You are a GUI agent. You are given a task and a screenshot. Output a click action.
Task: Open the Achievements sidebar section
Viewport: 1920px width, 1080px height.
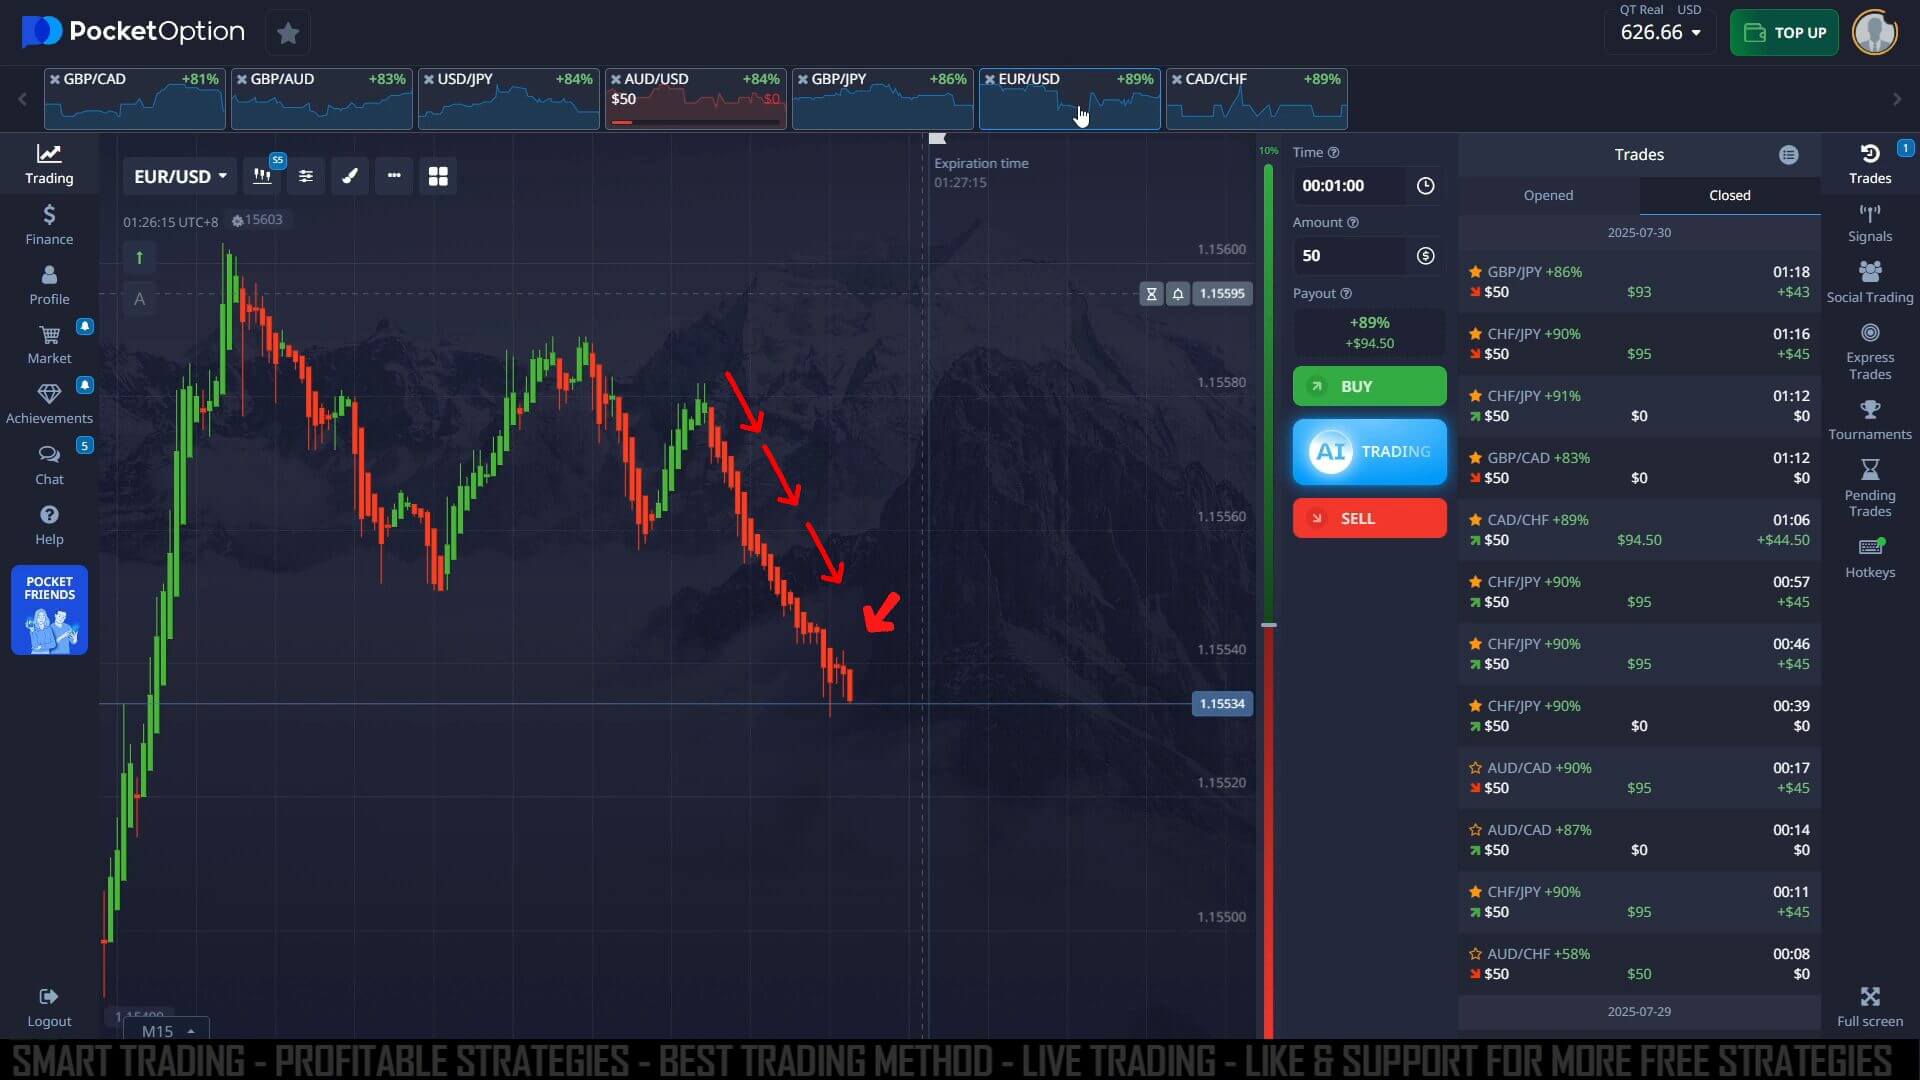point(49,404)
